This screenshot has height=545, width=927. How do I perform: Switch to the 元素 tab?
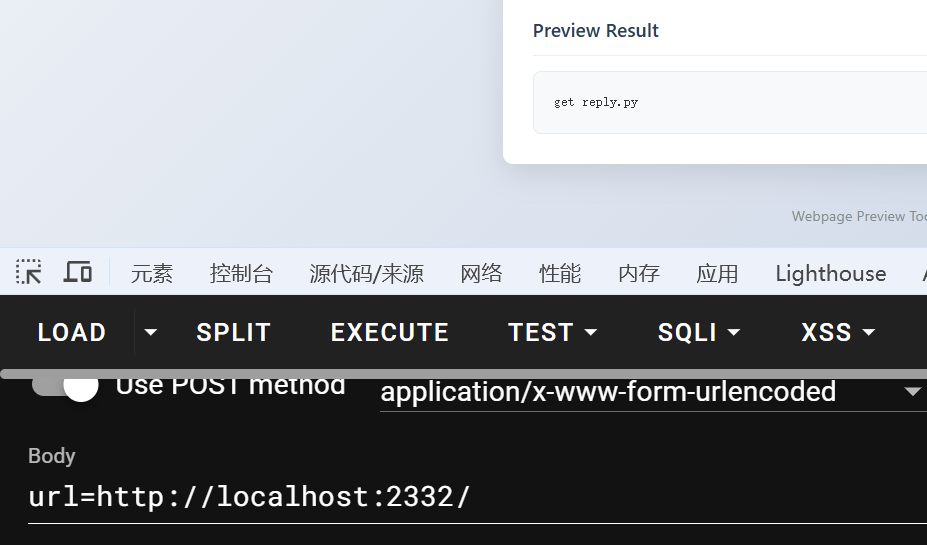(152, 273)
